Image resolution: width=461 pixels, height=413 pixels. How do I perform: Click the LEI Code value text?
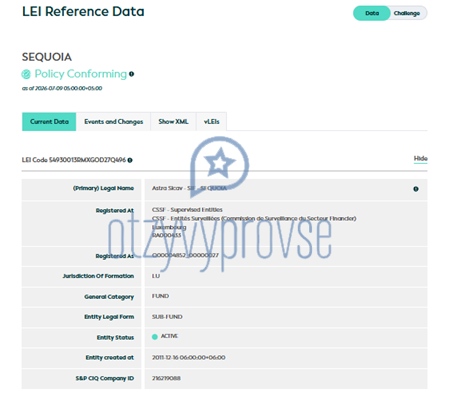point(87,160)
